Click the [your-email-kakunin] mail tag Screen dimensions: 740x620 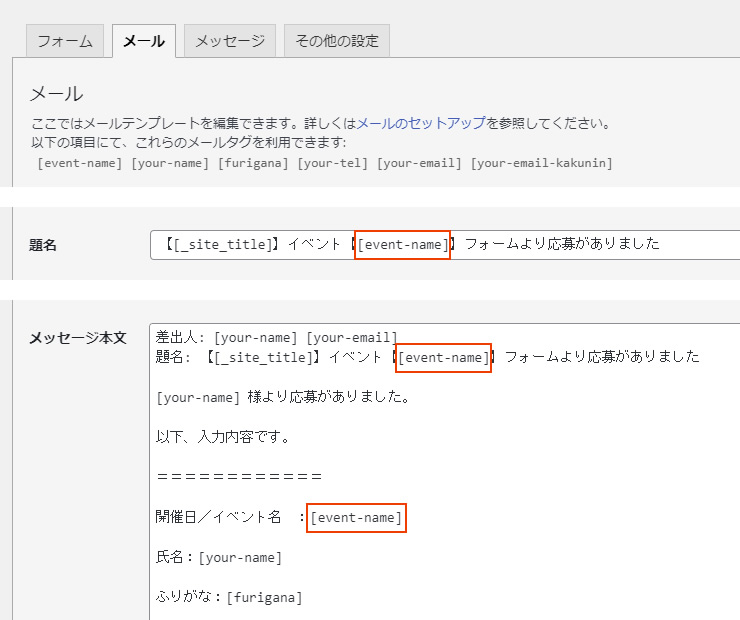pos(541,163)
